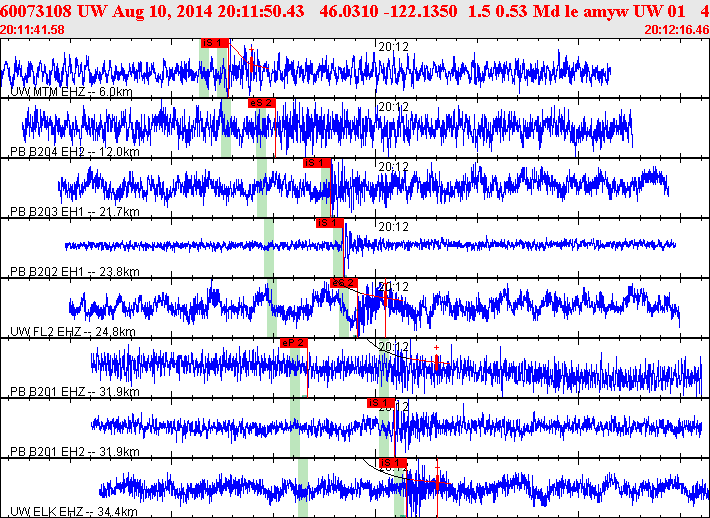This screenshot has height=518, width=710.
Task: Click the red pick marker on FL2 trace
Action: 343,283
